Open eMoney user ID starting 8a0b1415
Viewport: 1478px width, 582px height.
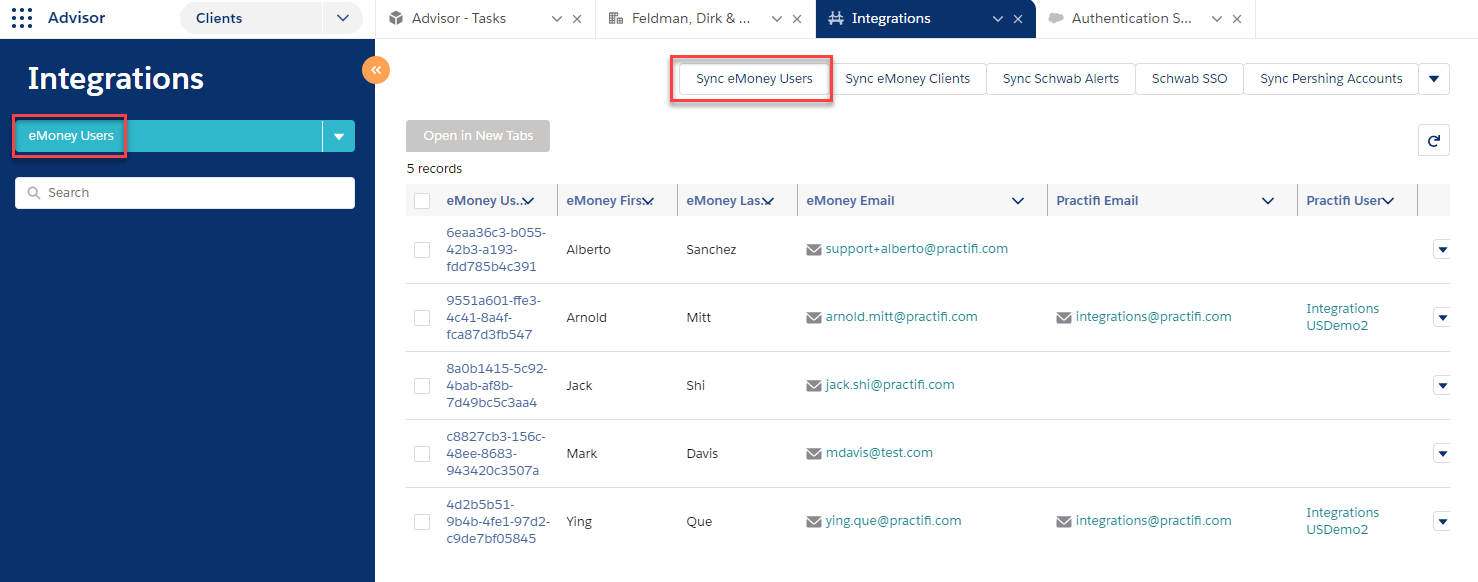tap(496, 386)
